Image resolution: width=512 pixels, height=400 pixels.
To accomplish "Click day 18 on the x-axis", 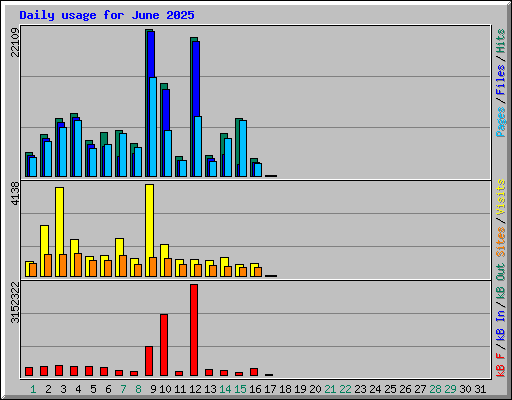I will (x=285, y=389).
